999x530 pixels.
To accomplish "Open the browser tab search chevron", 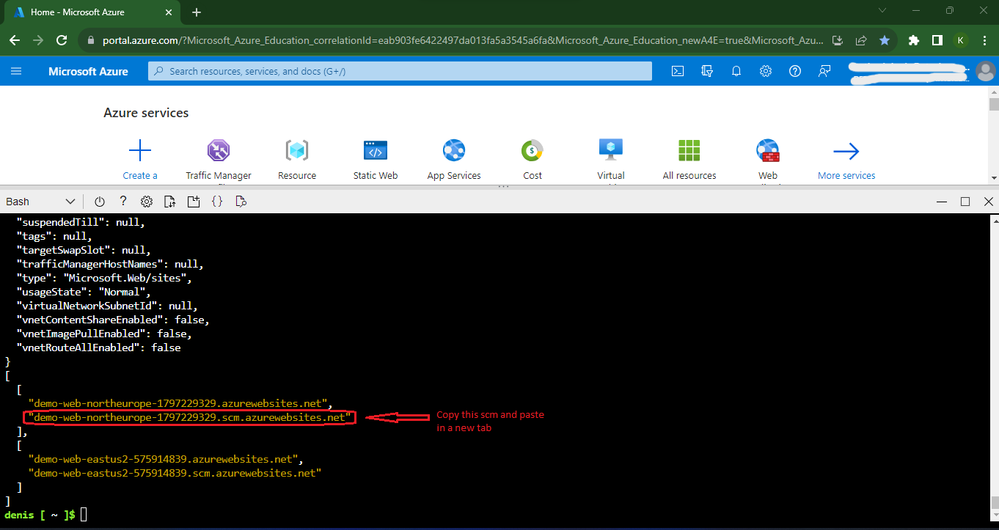I will click(882, 10).
